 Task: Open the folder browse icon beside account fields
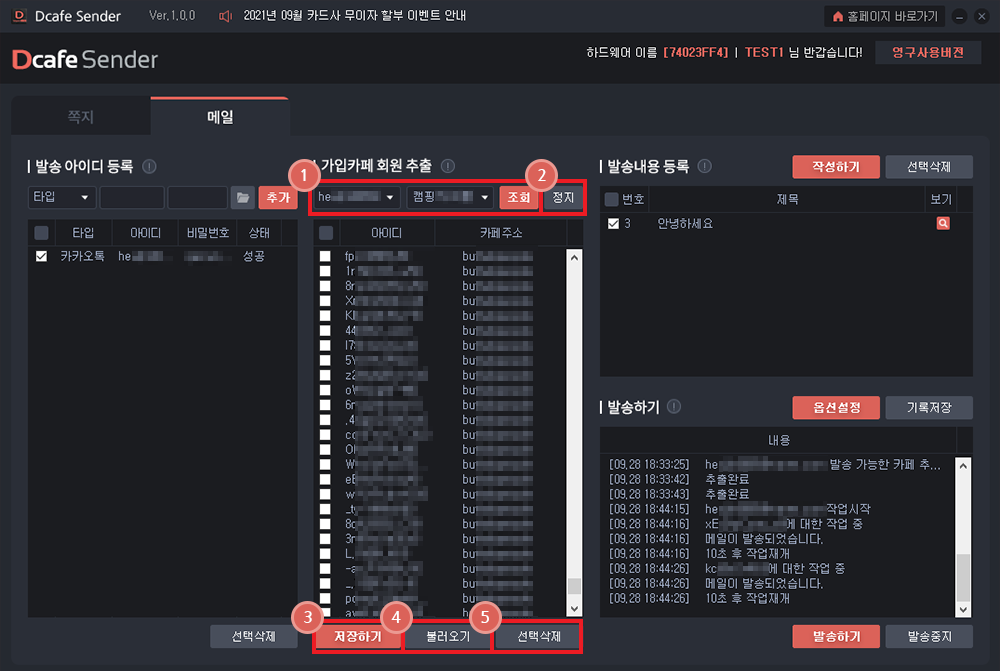point(243,198)
